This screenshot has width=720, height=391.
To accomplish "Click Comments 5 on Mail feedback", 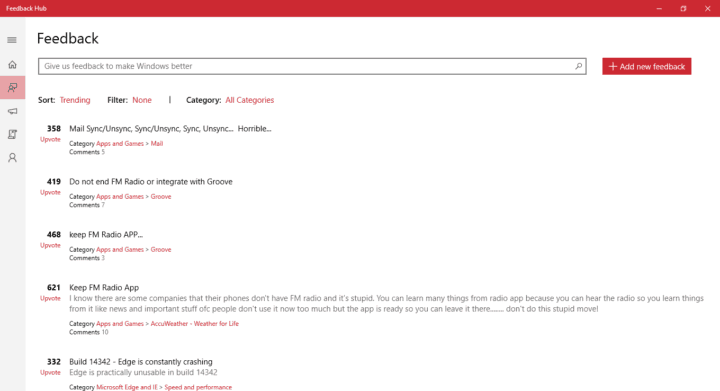I will point(87,152).
